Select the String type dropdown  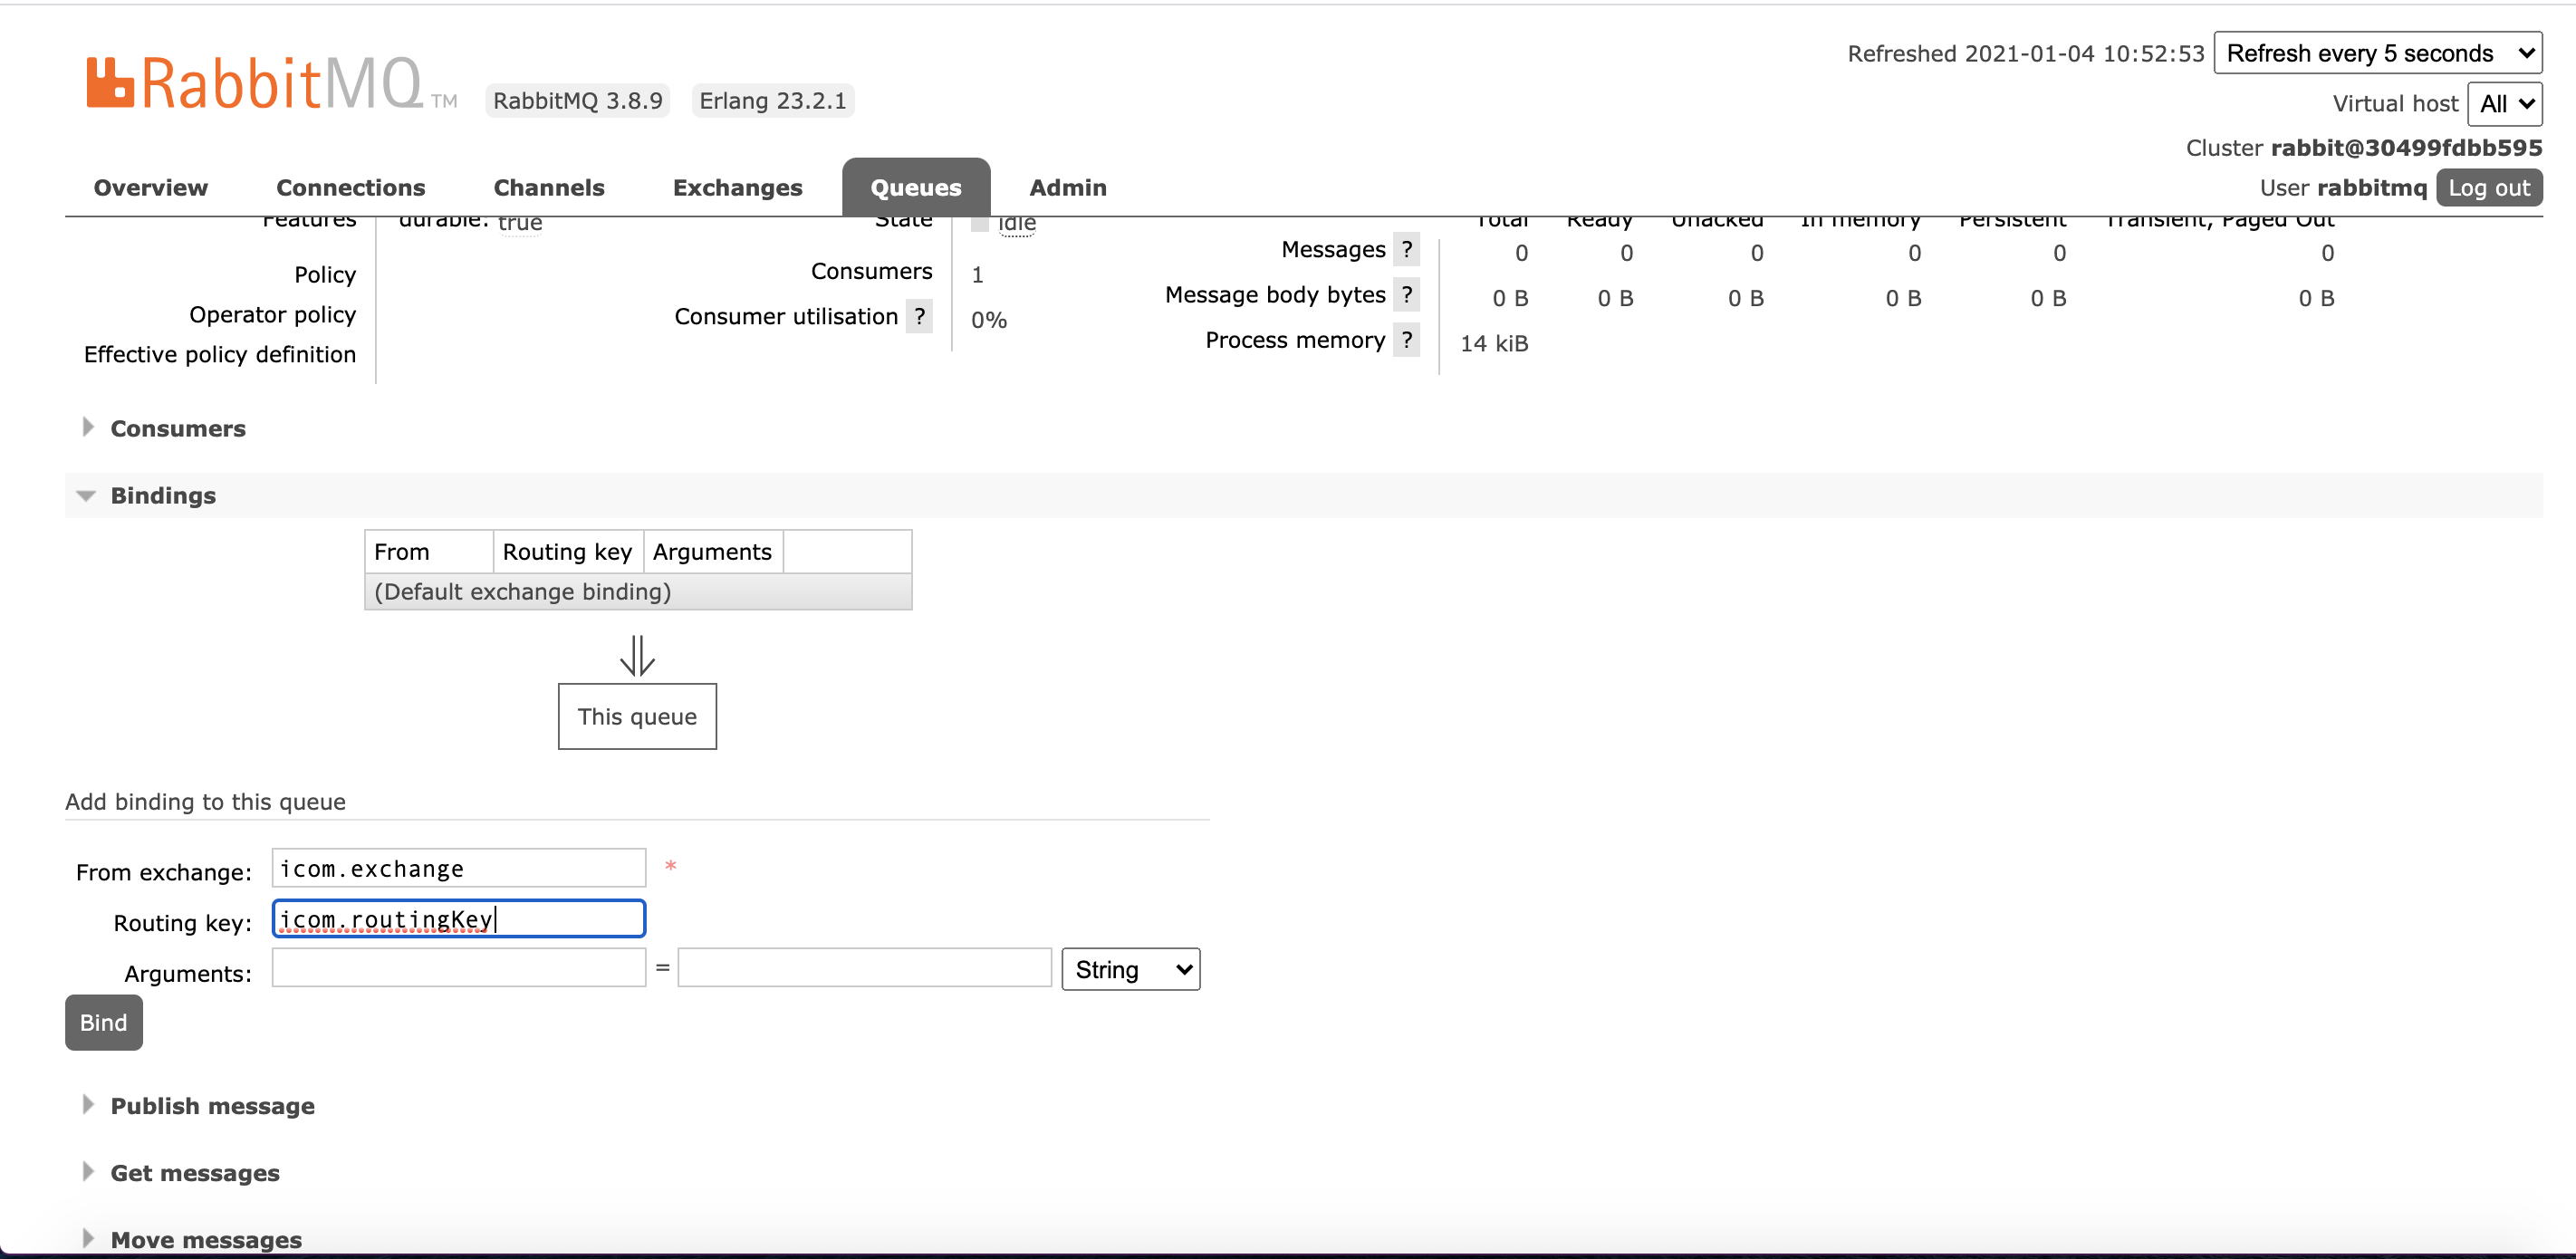click(x=1130, y=970)
